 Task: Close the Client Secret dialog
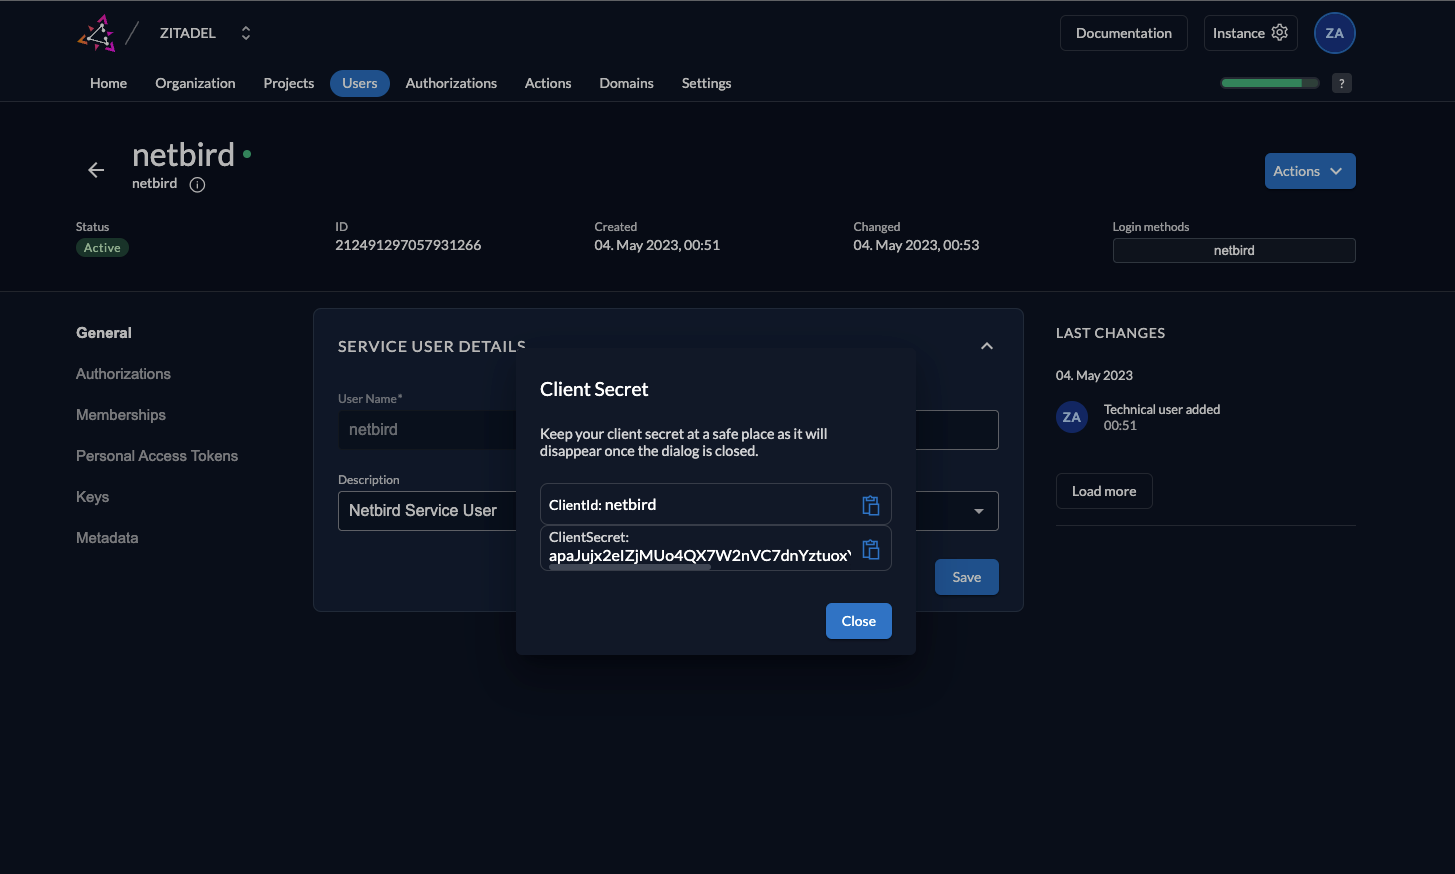tap(859, 621)
